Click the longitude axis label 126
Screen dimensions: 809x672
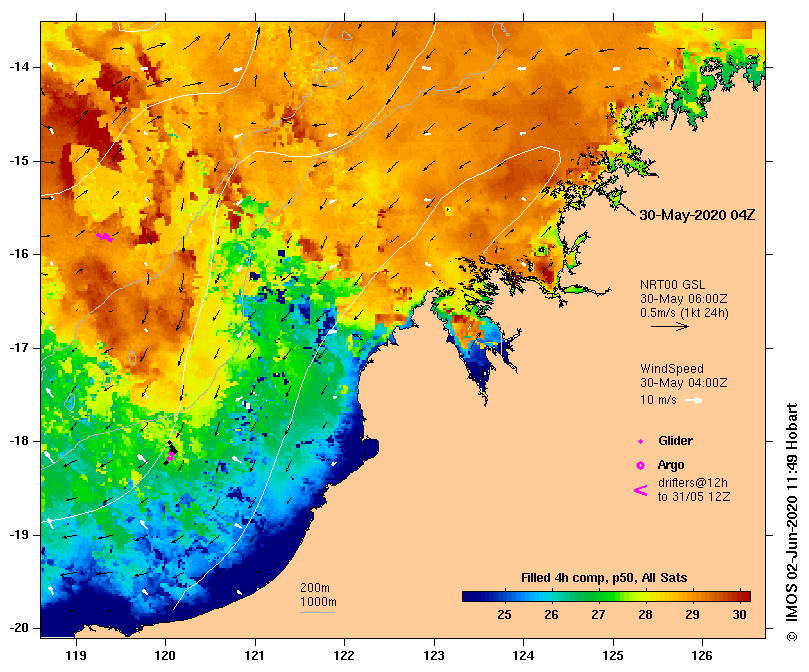pos(702,655)
